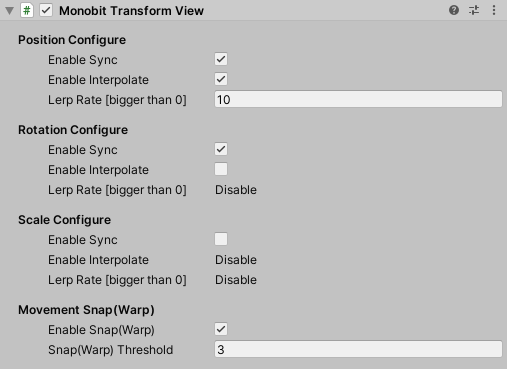Click the Rotation Configure section heading
The width and height of the screenshot is (507, 369).
73,130
